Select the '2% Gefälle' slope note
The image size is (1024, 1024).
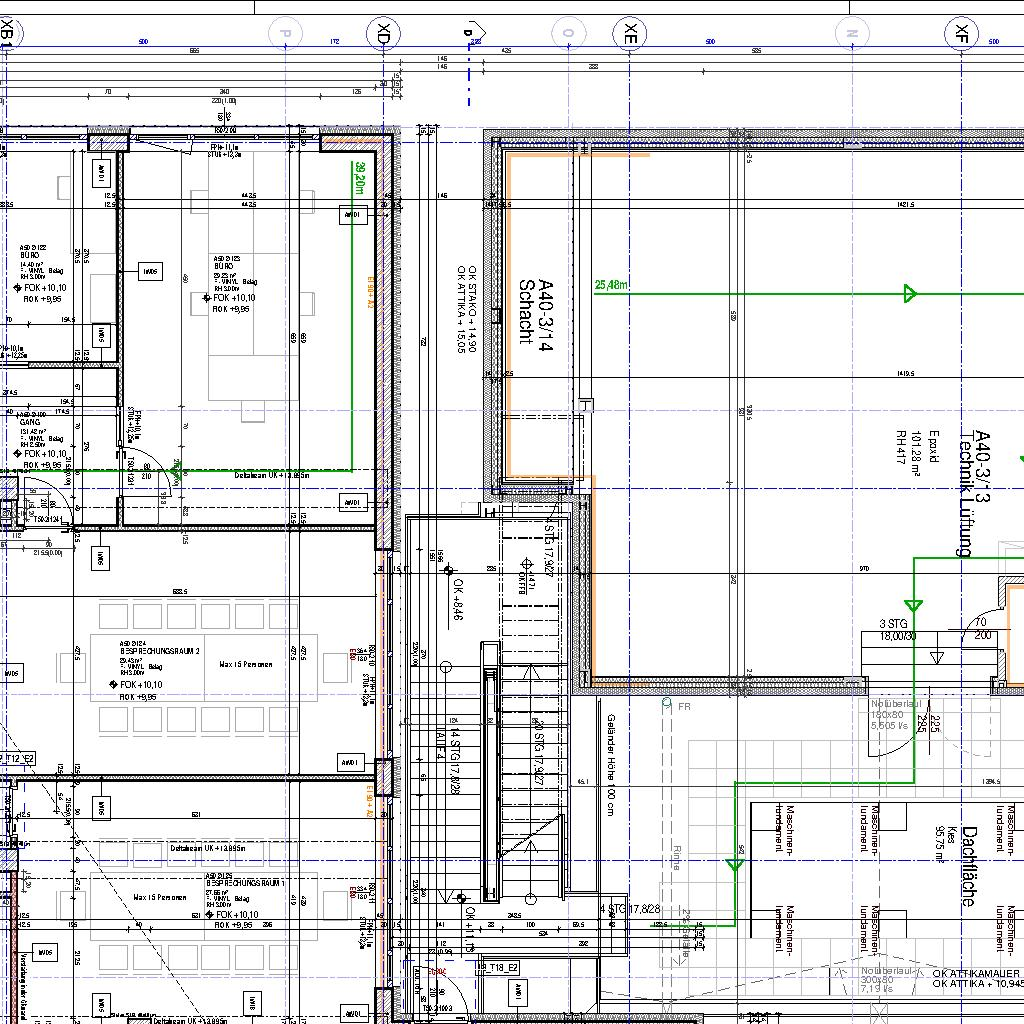(x=686, y=933)
